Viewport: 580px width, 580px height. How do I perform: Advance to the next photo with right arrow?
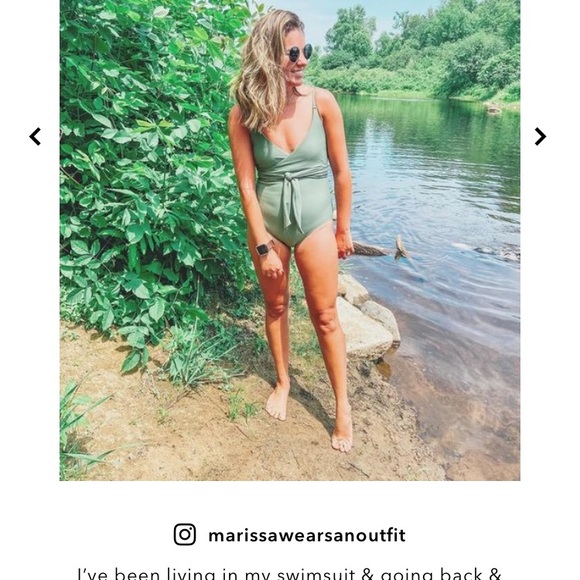[x=540, y=136]
